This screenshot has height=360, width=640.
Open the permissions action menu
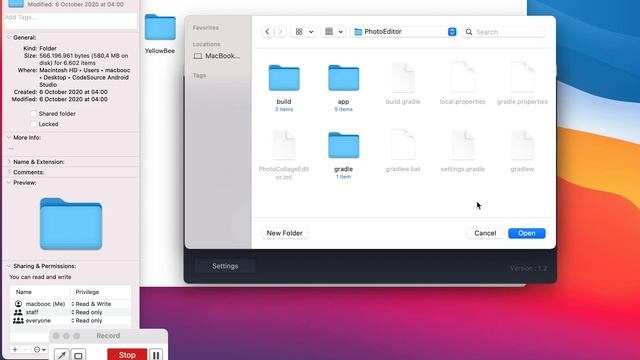(x=40, y=349)
